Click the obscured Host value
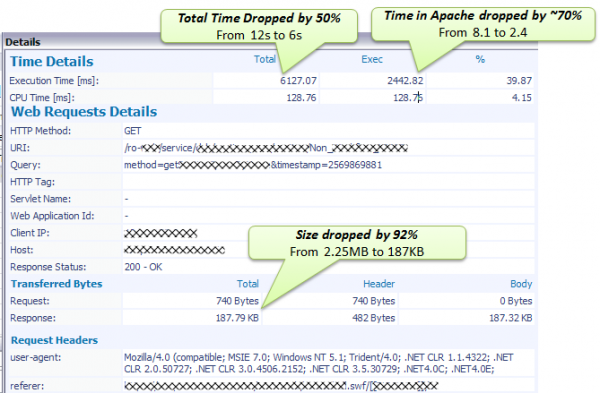The image size is (600, 393). pos(174,250)
